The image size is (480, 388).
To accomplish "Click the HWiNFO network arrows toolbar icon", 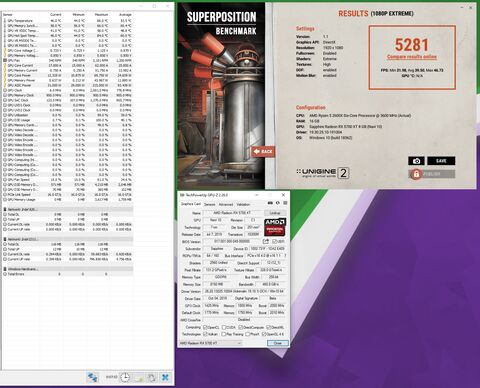I will 92,377.
